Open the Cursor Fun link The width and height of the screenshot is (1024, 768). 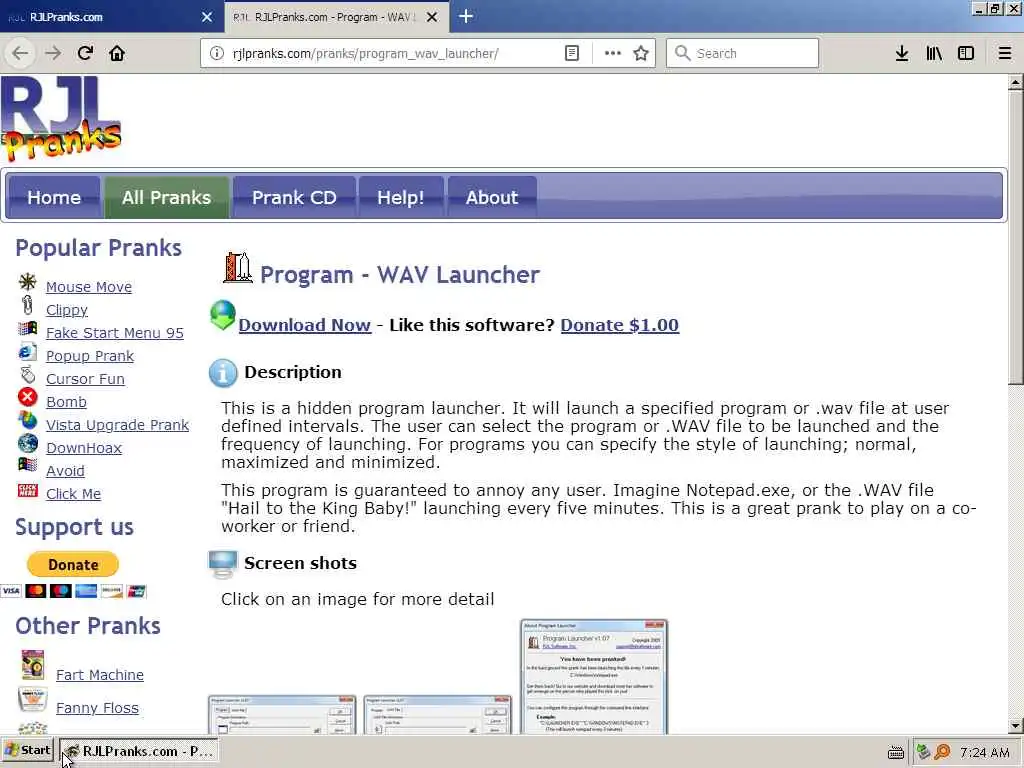pyautogui.click(x=85, y=379)
